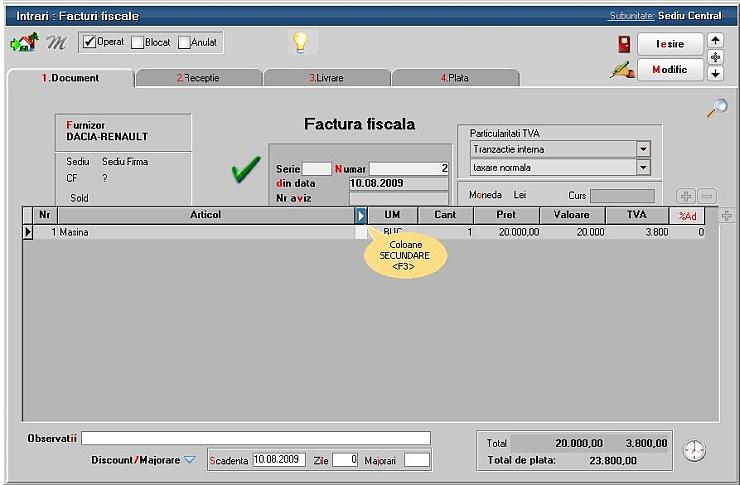The height and width of the screenshot is (485, 740).
Task: Click the Pret column header
Action: (506, 215)
